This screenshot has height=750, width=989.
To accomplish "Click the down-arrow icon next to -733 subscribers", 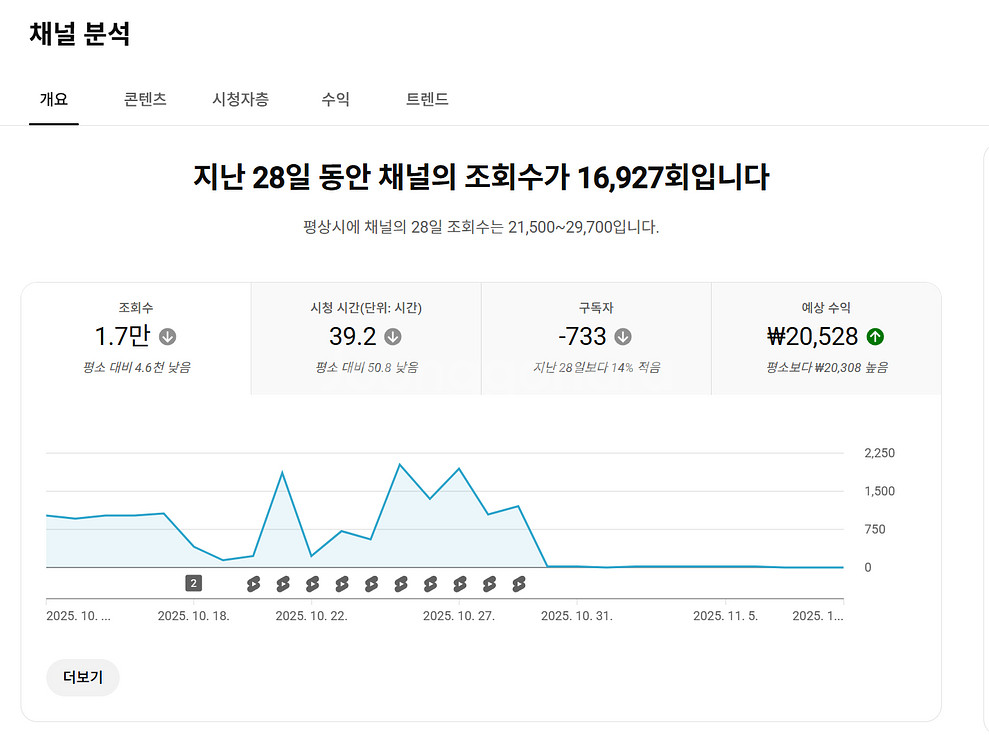I will click(624, 337).
